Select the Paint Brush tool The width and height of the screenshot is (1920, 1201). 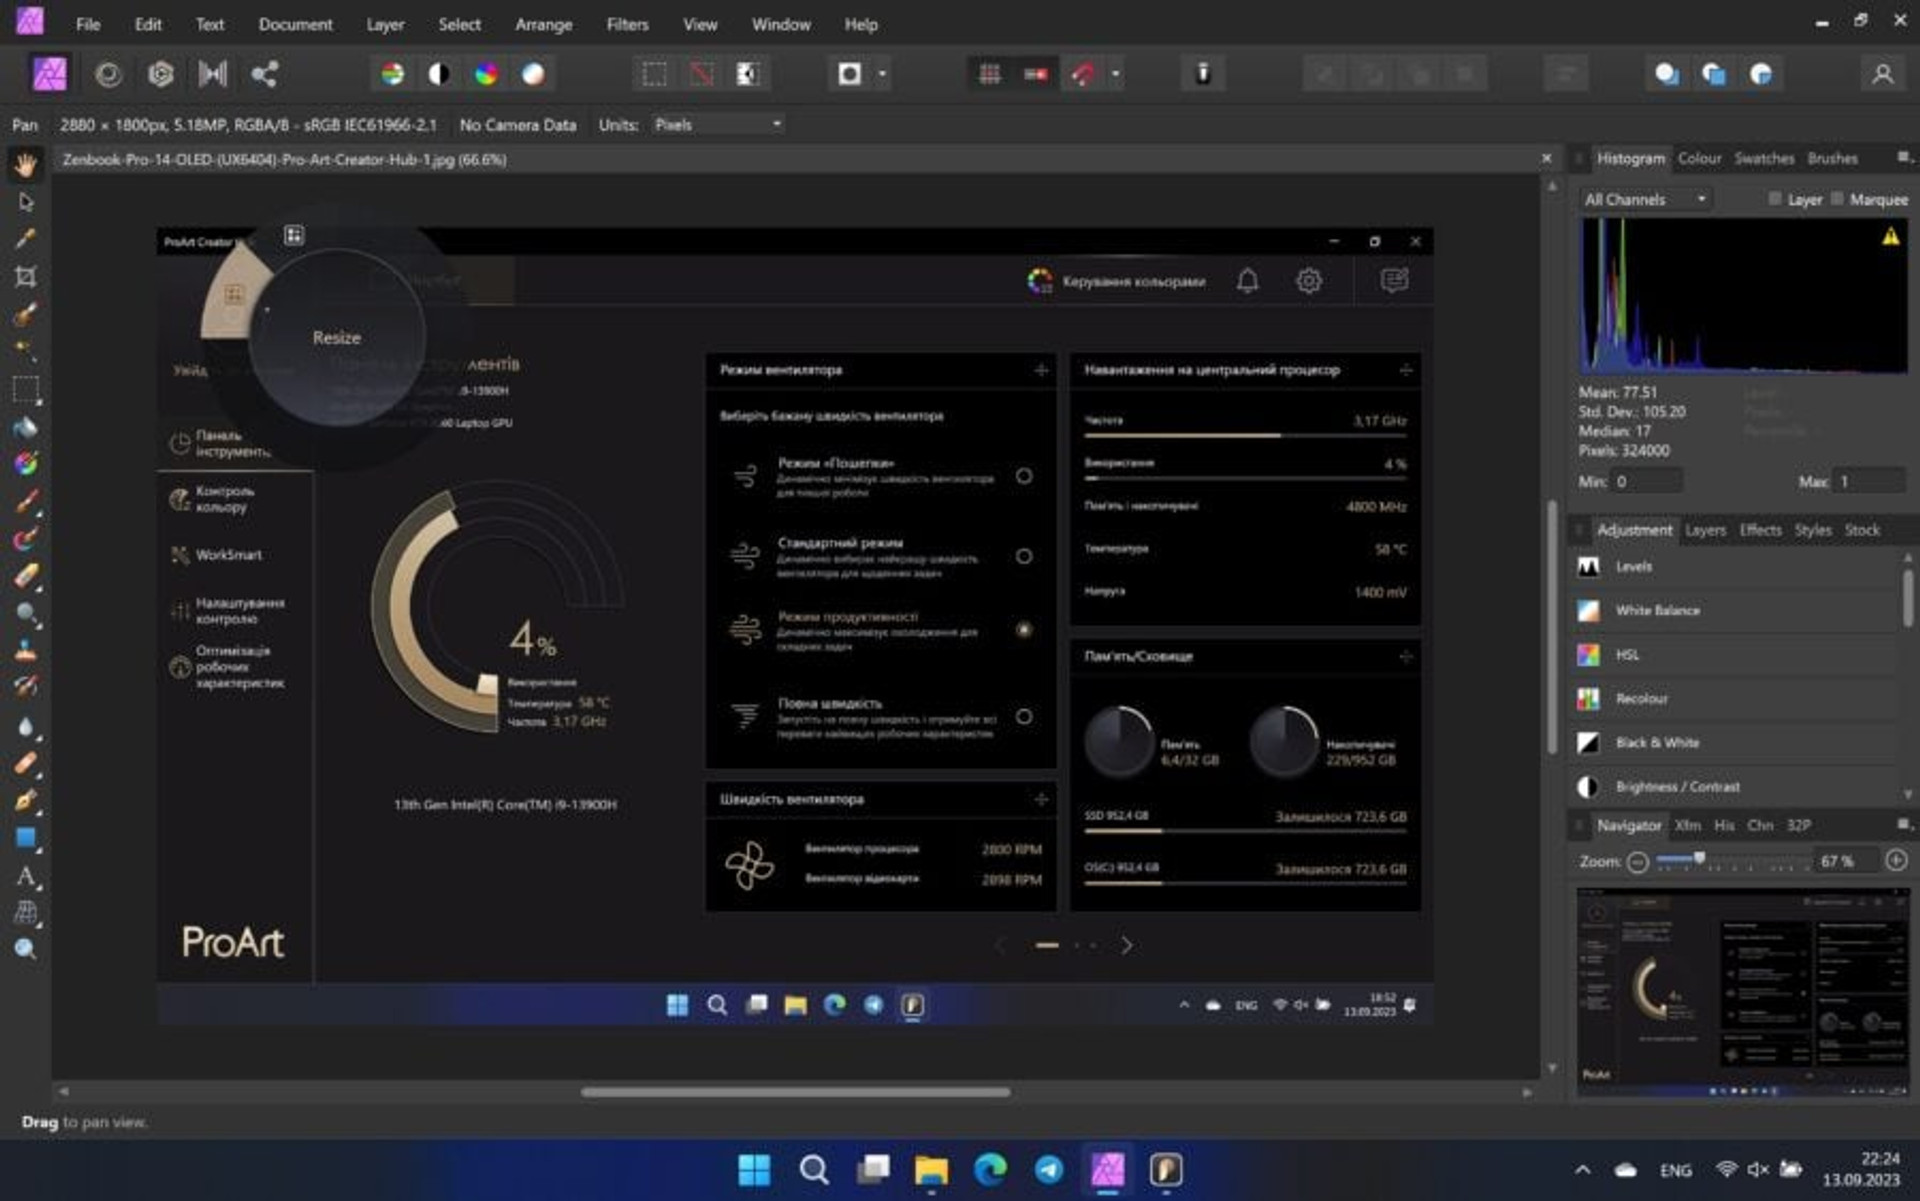26,501
